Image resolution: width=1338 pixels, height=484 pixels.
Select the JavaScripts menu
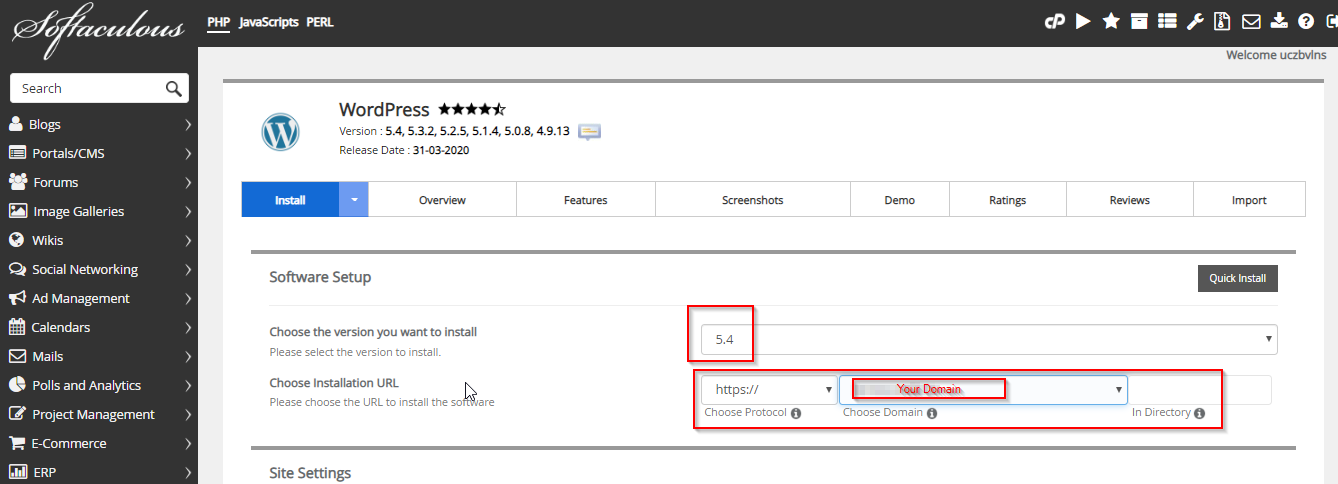click(x=269, y=21)
